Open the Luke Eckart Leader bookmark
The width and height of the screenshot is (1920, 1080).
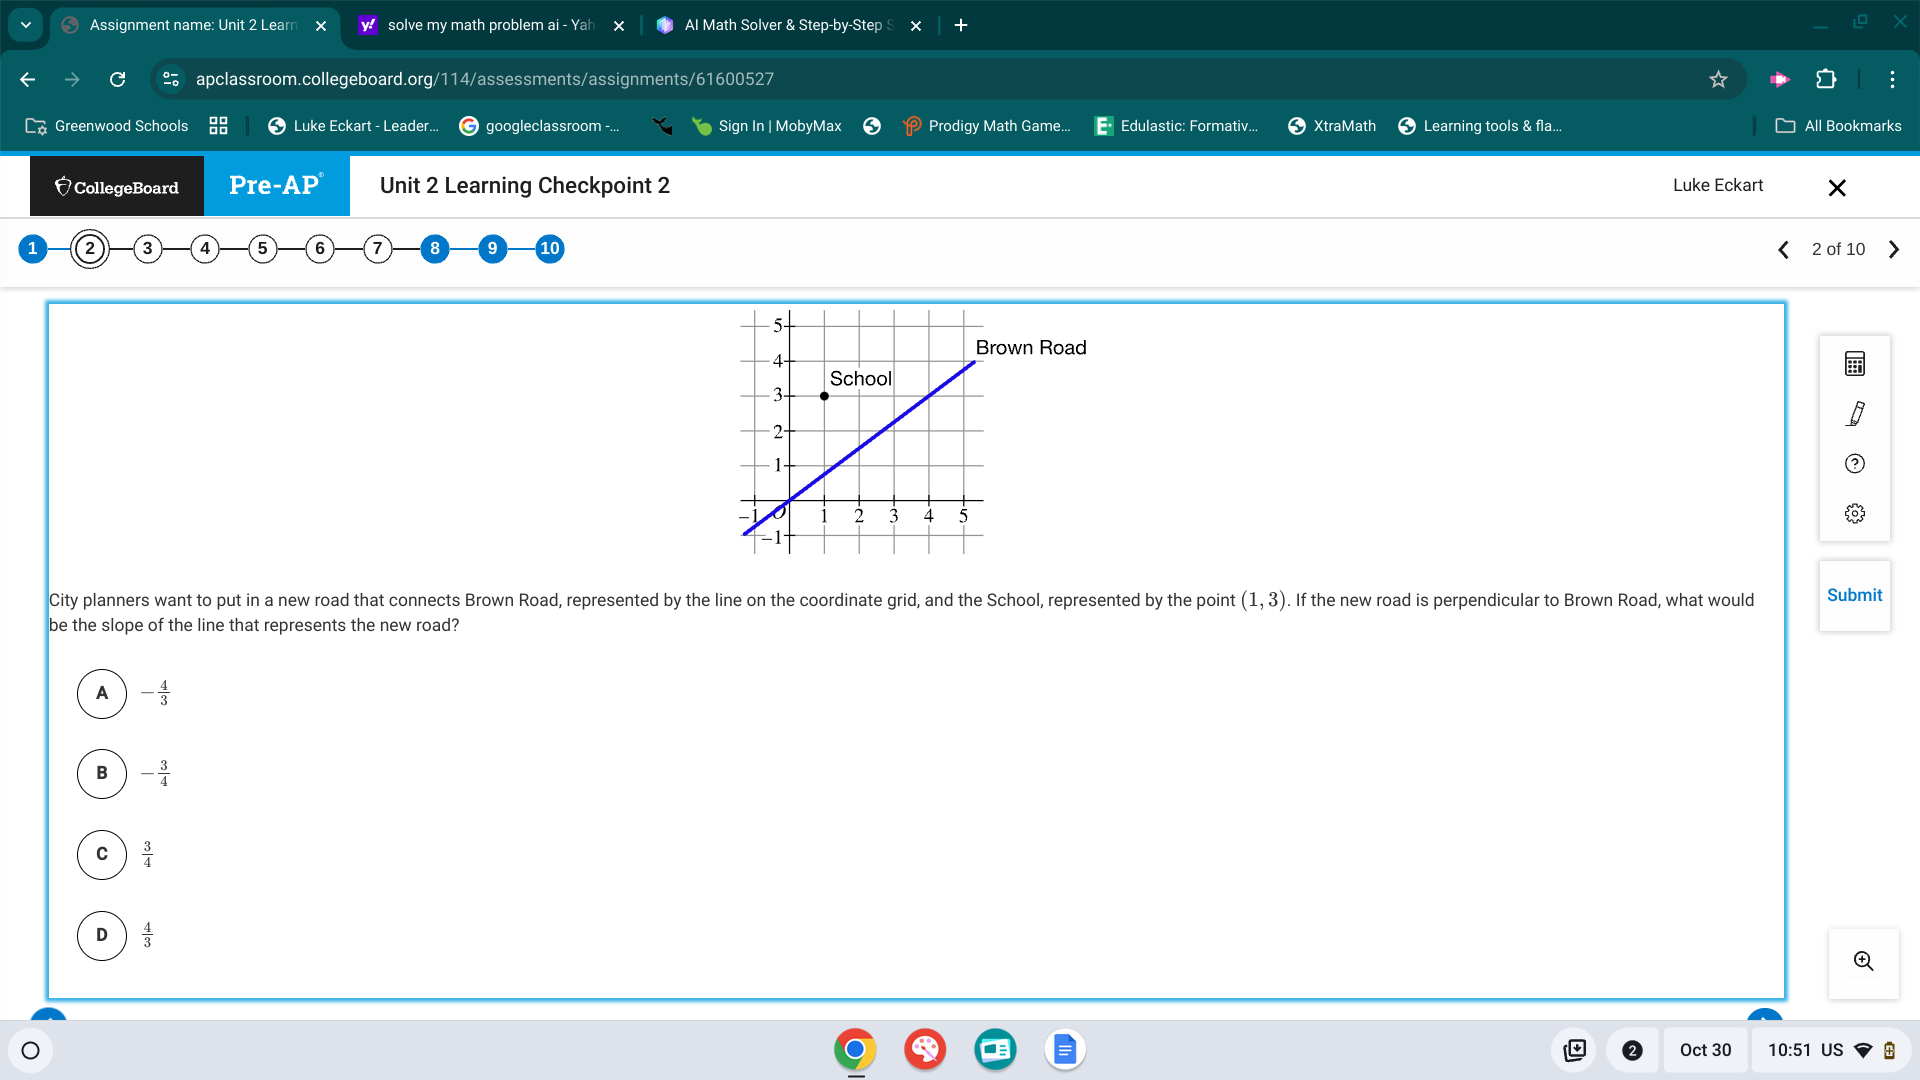tap(354, 126)
